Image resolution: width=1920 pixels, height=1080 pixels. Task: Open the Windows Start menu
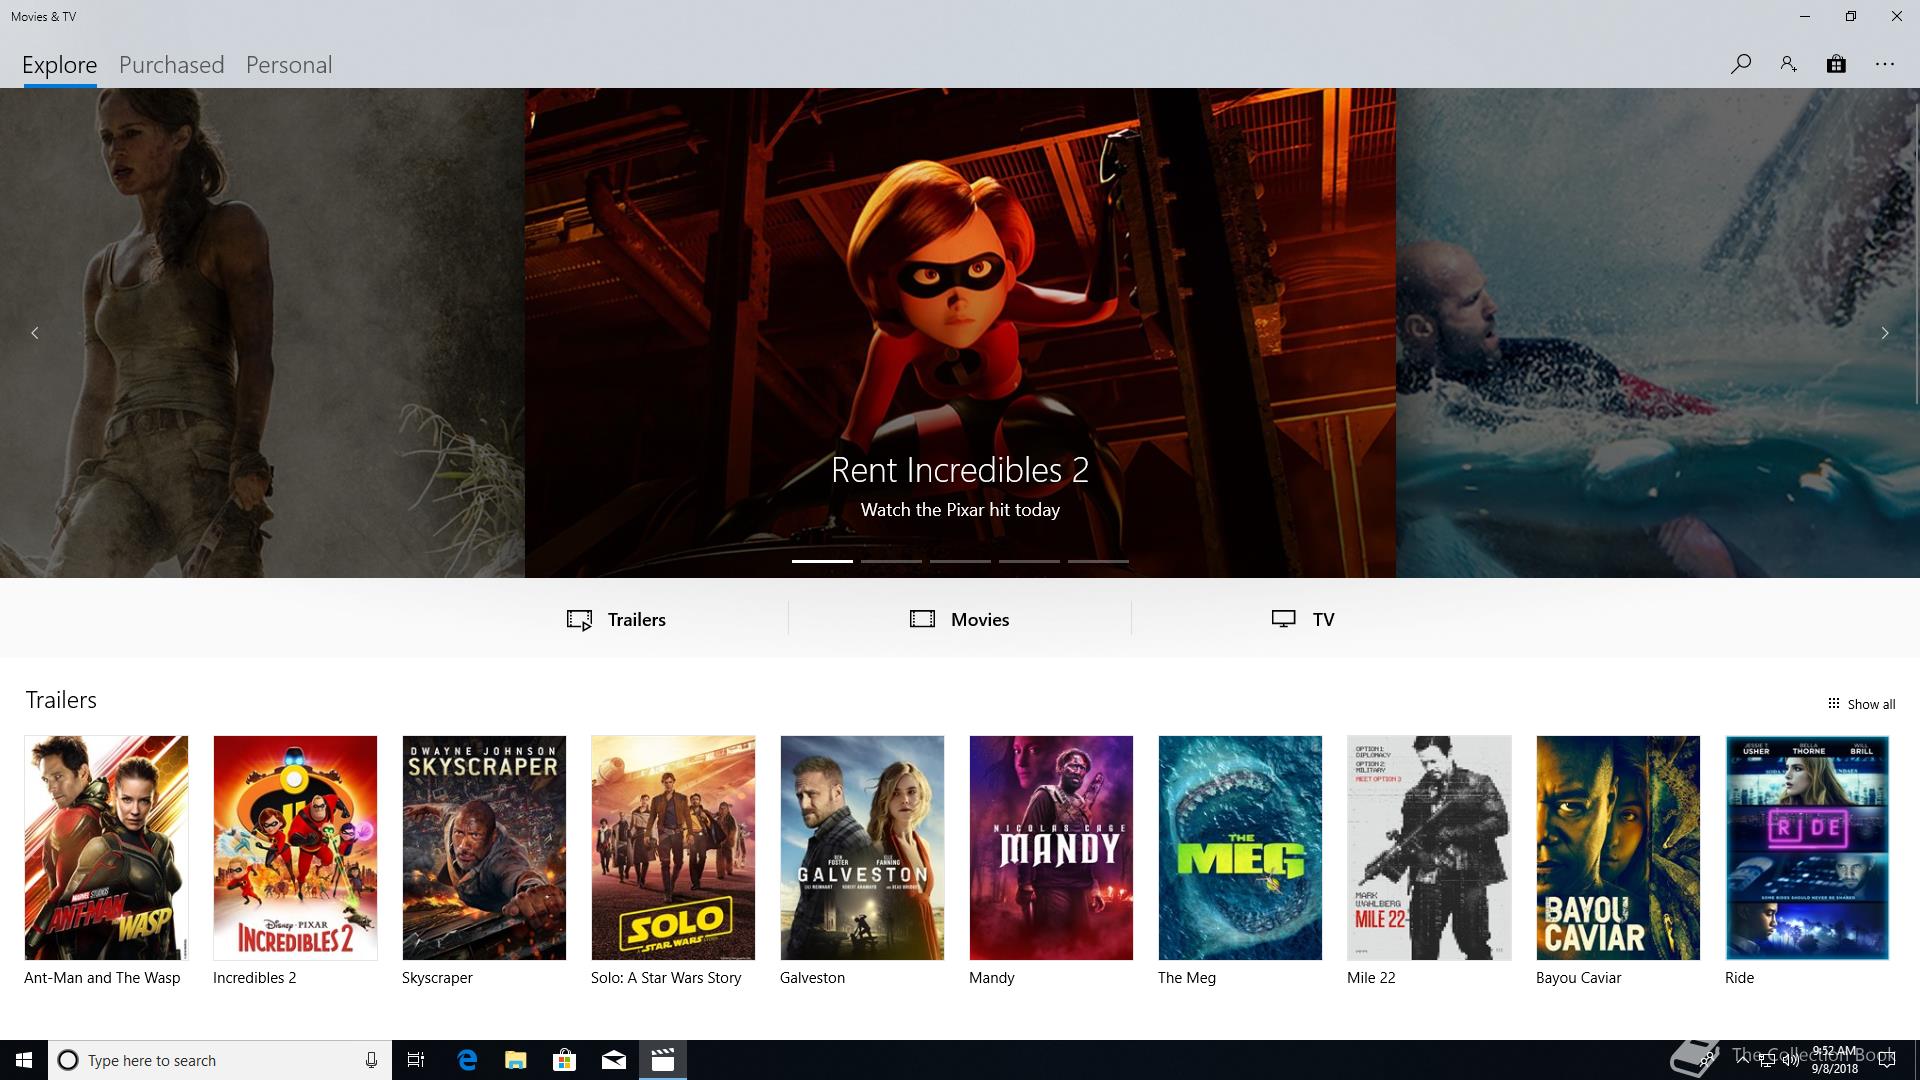tap(24, 1060)
